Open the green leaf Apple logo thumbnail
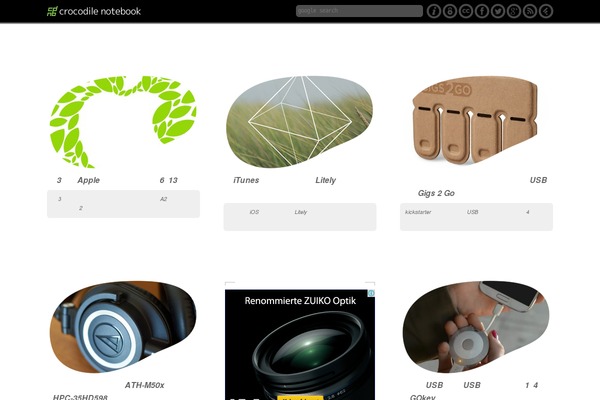Screen dimensions: 600x400 [123, 122]
